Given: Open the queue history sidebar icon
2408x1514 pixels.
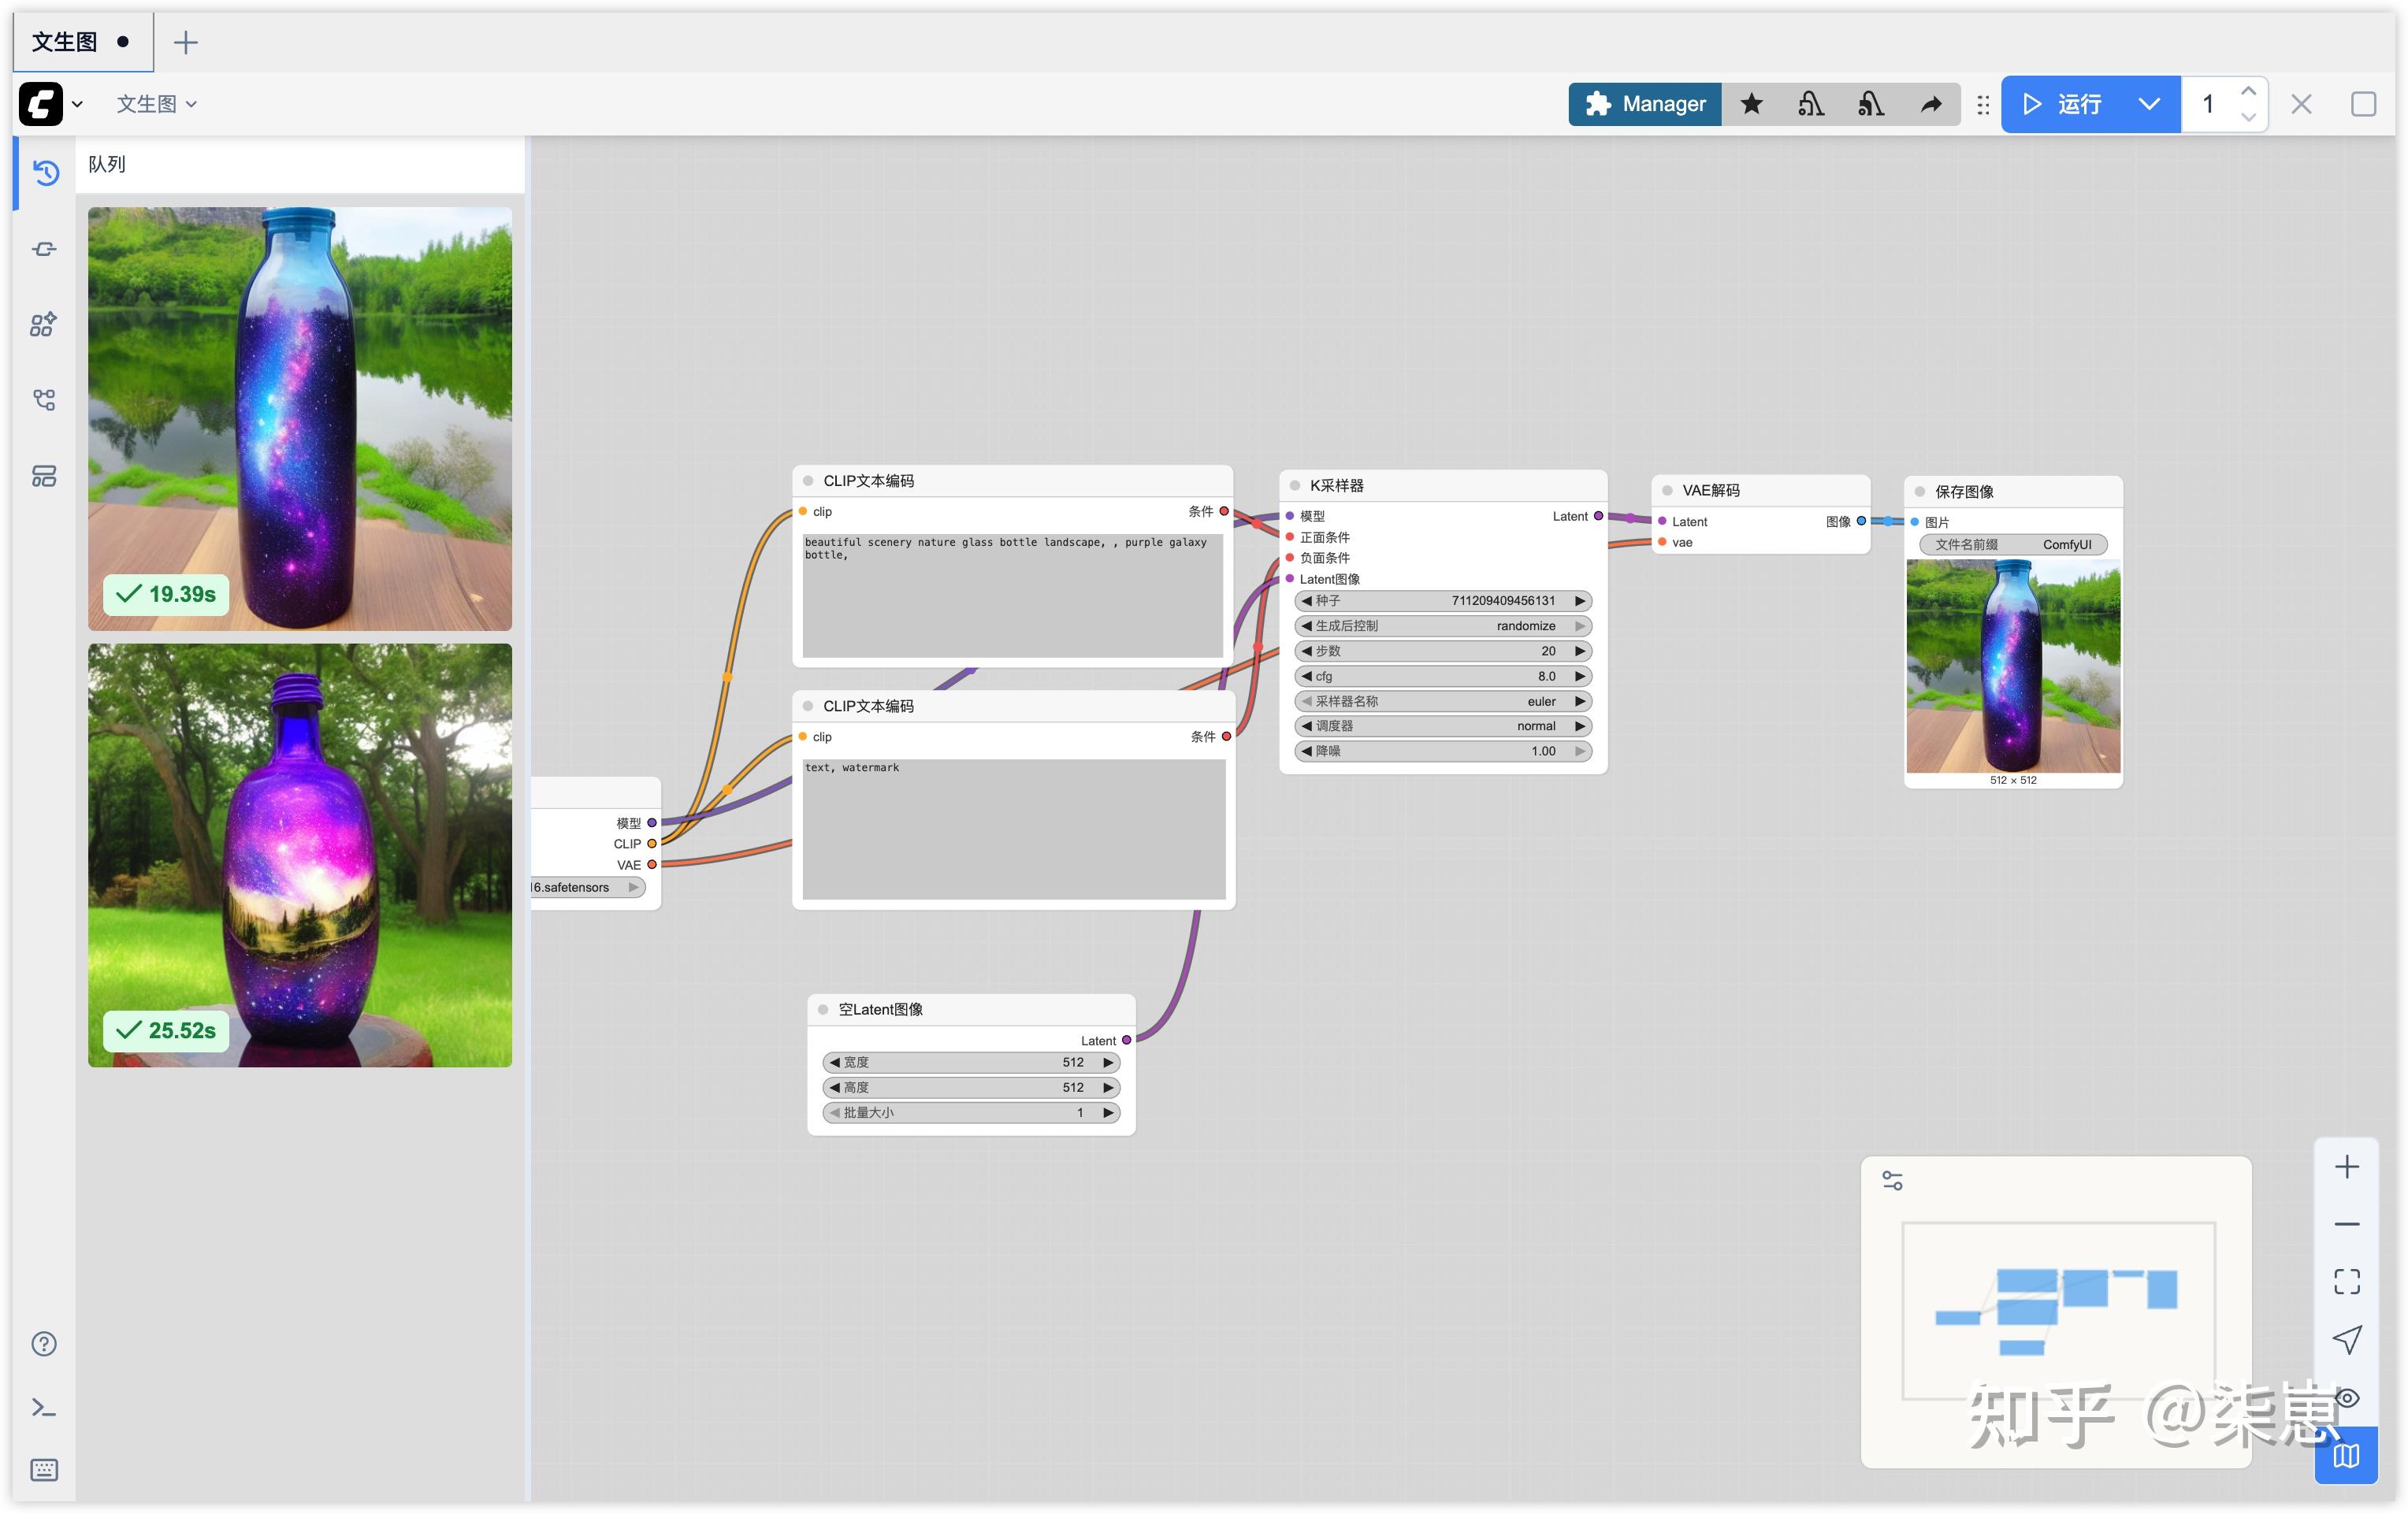Looking at the screenshot, I should [45, 172].
